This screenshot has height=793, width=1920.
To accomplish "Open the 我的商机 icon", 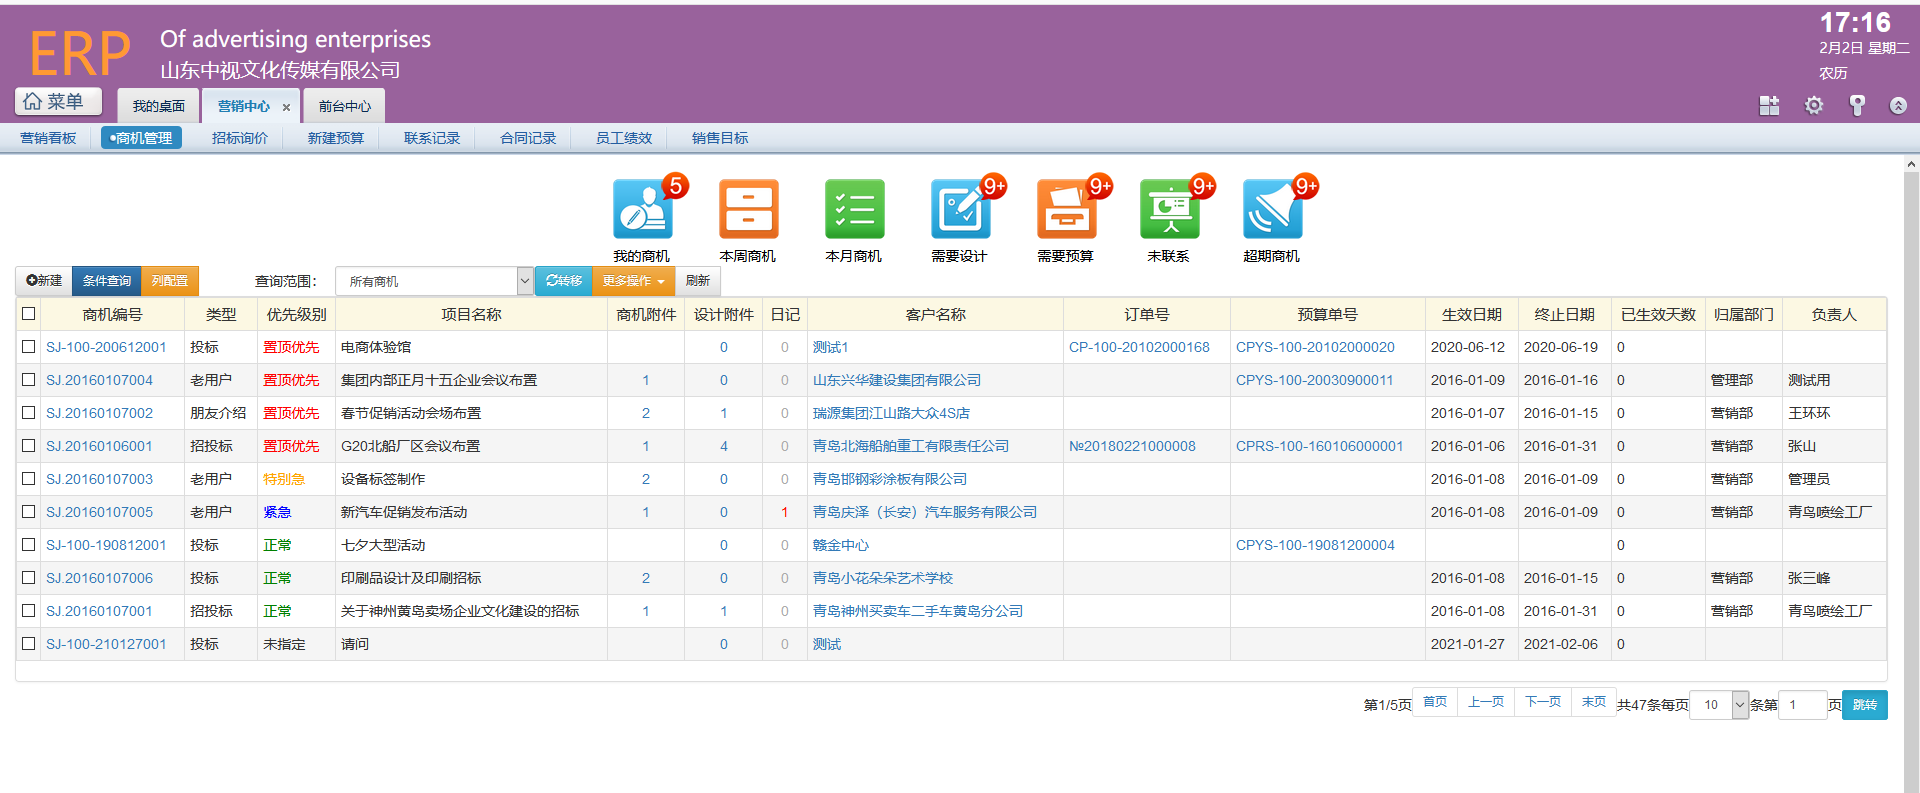I will (642, 209).
